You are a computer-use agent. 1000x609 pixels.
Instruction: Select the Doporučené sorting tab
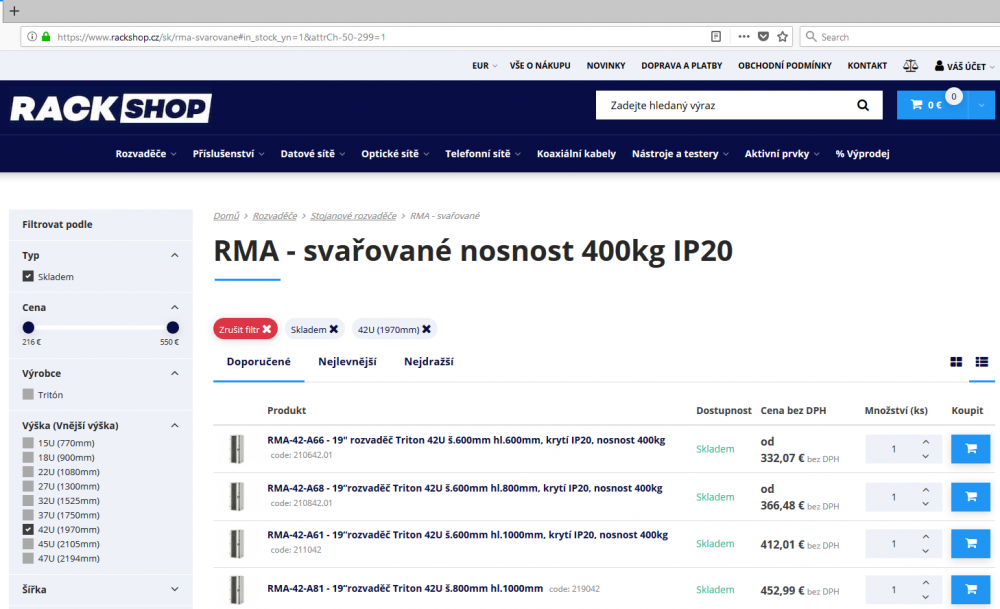(258, 362)
